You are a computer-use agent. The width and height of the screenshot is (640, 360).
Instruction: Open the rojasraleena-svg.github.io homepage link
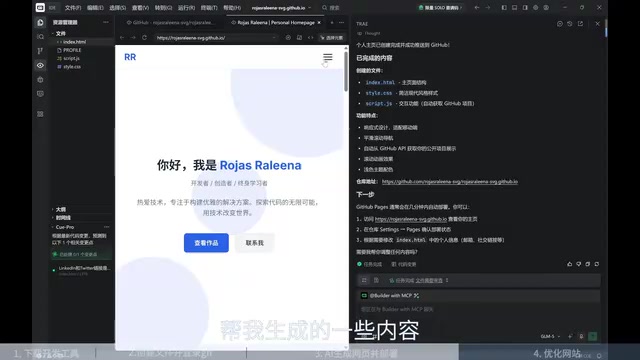(411, 219)
